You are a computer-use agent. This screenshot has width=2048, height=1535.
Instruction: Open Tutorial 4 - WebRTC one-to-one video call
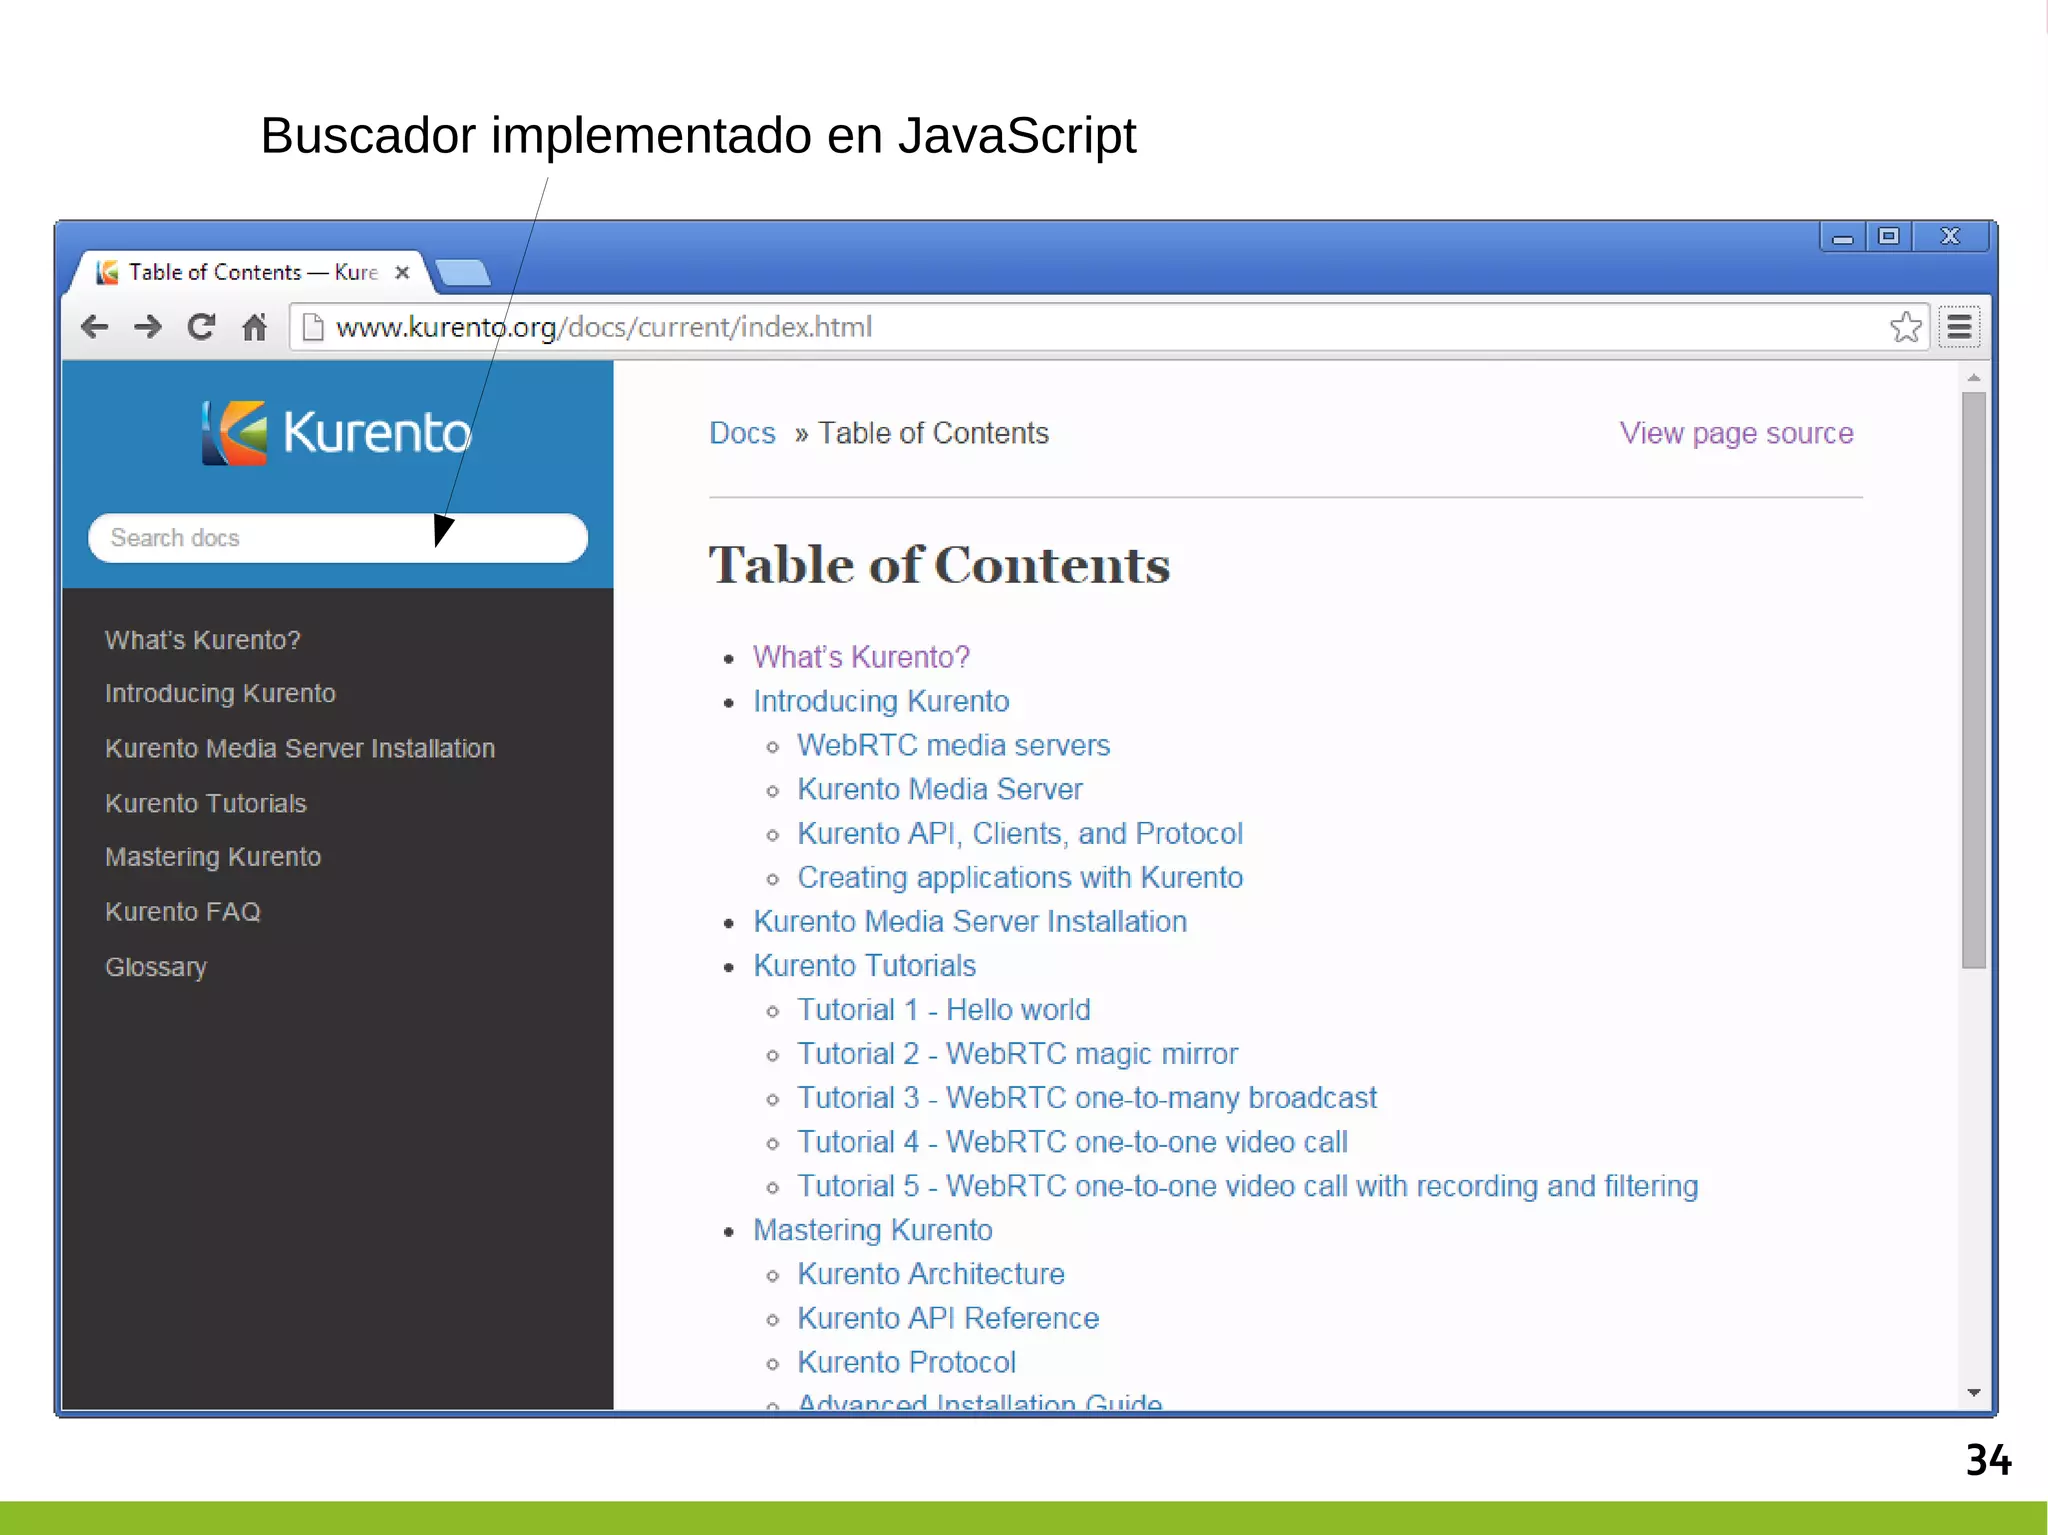coord(1072,1141)
